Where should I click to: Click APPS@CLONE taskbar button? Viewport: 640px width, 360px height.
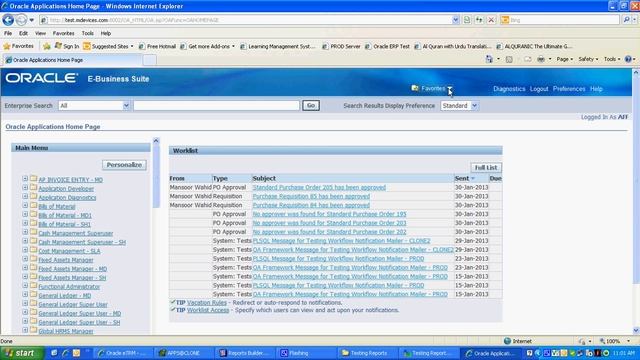[x=184, y=353]
